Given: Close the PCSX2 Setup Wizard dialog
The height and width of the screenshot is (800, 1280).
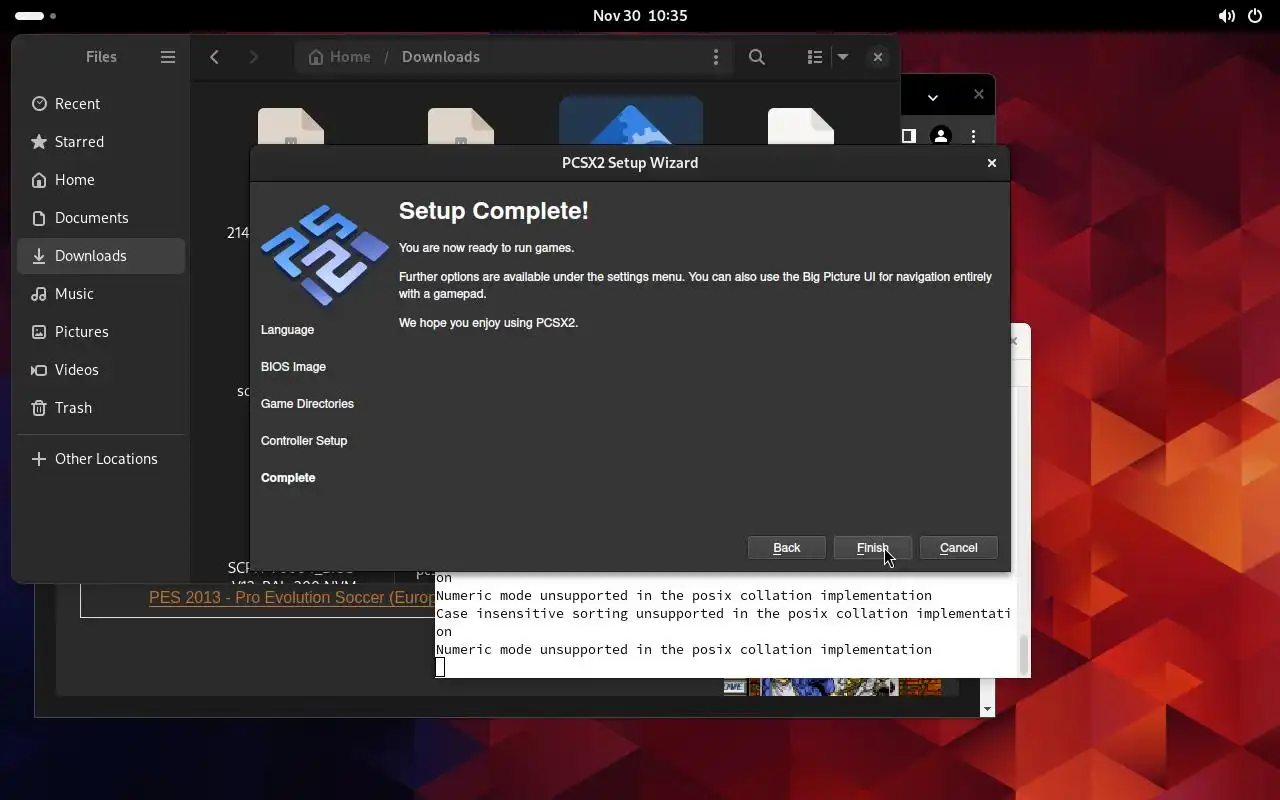Looking at the screenshot, I should 992,163.
